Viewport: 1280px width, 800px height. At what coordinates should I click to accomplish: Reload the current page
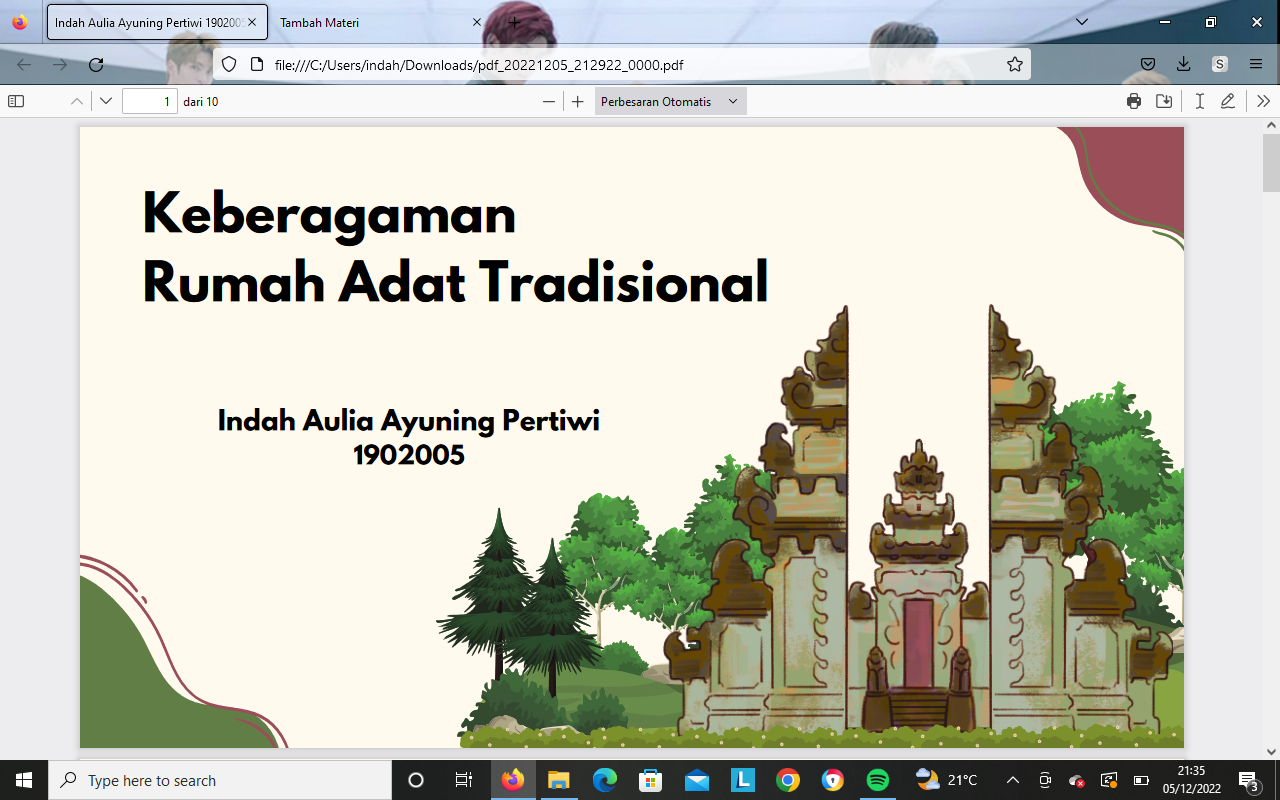click(96, 64)
